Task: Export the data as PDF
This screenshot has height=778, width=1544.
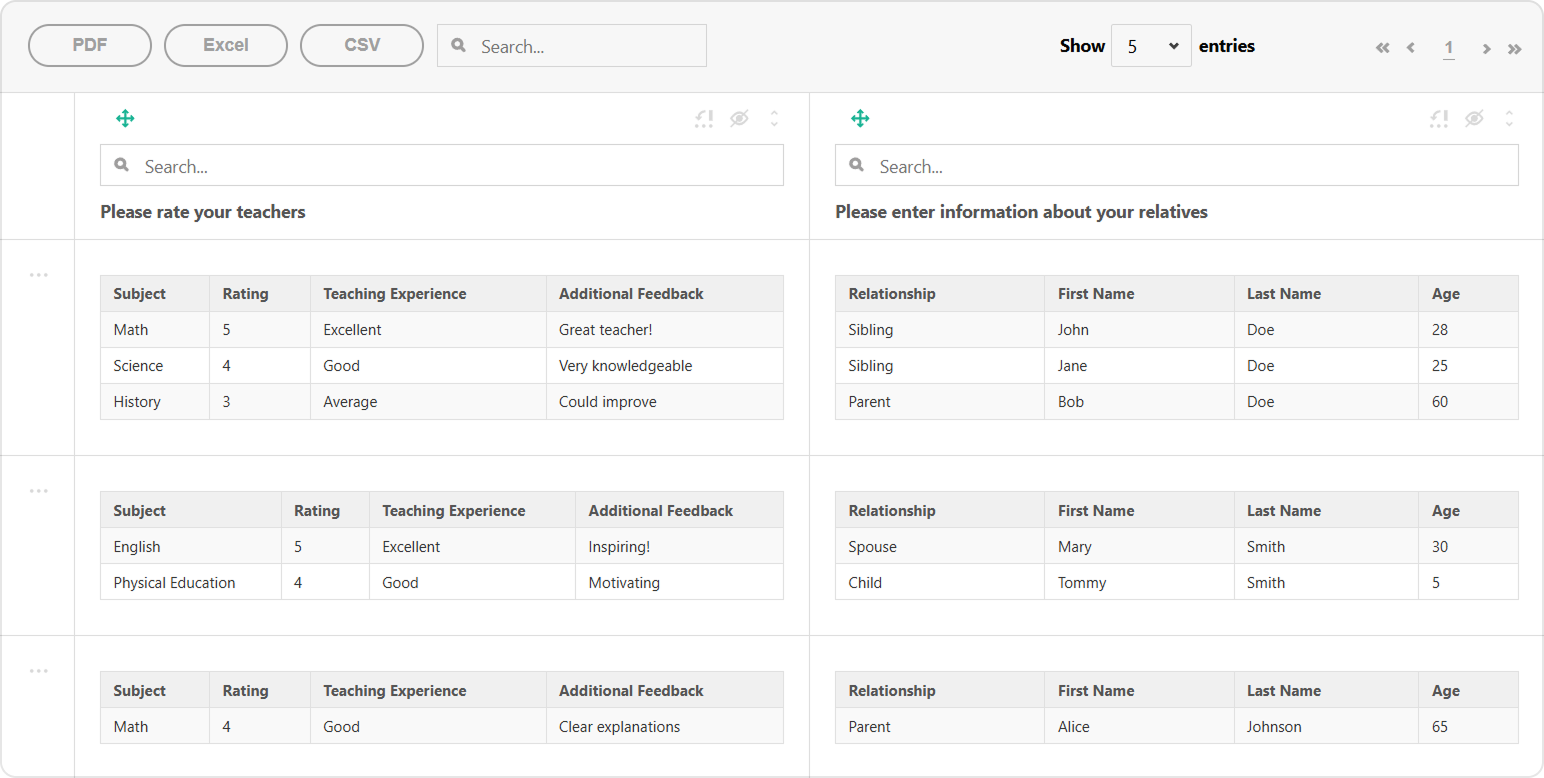Action: tap(90, 44)
